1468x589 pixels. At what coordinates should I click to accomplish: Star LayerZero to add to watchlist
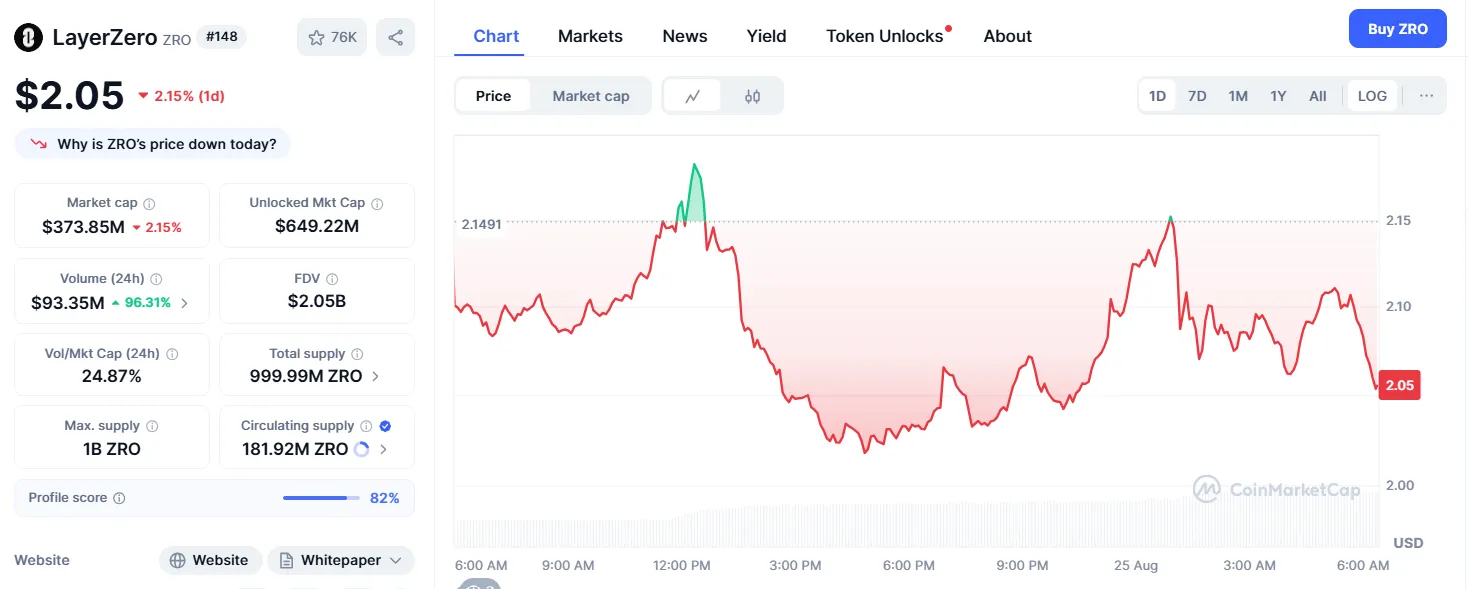pyautogui.click(x=332, y=38)
